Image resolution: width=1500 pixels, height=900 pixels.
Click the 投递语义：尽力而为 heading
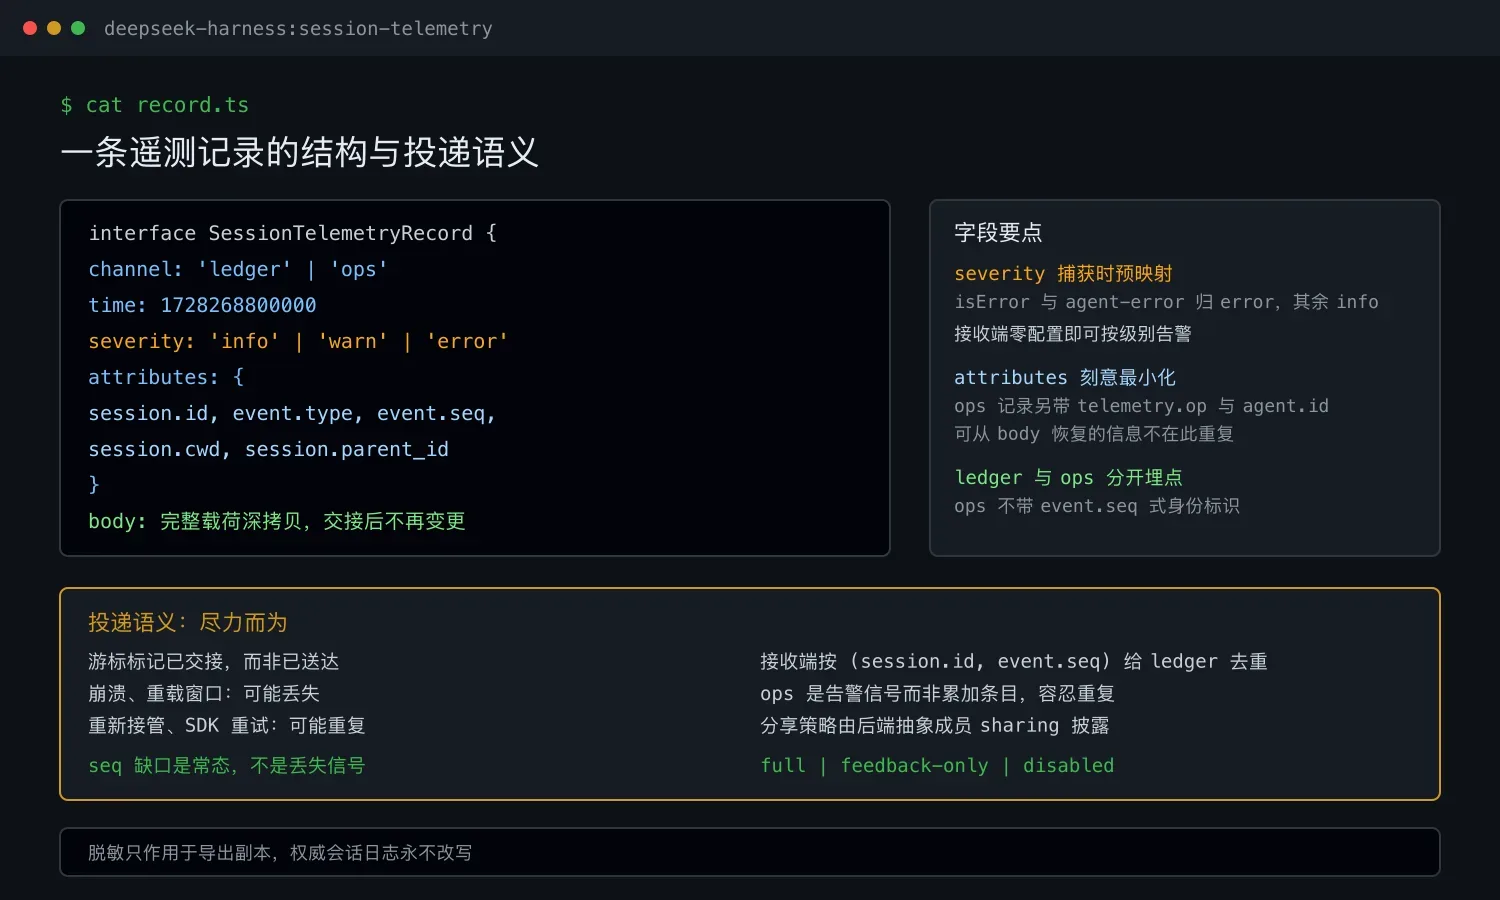[188, 622]
